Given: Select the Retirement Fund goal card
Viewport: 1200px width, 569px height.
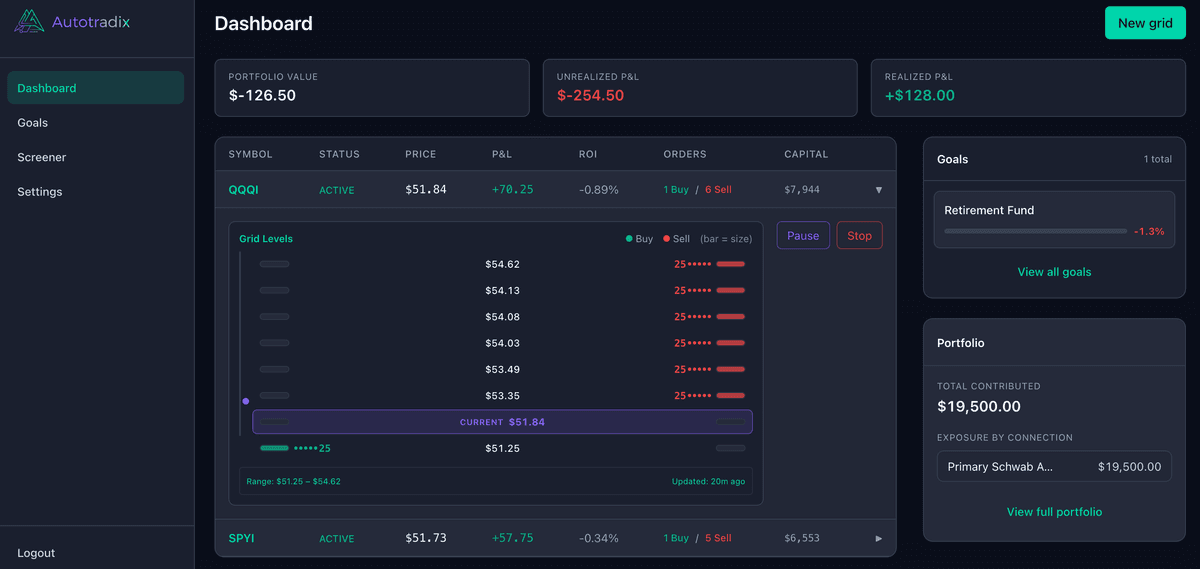Looking at the screenshot, I should [1054, 220].
